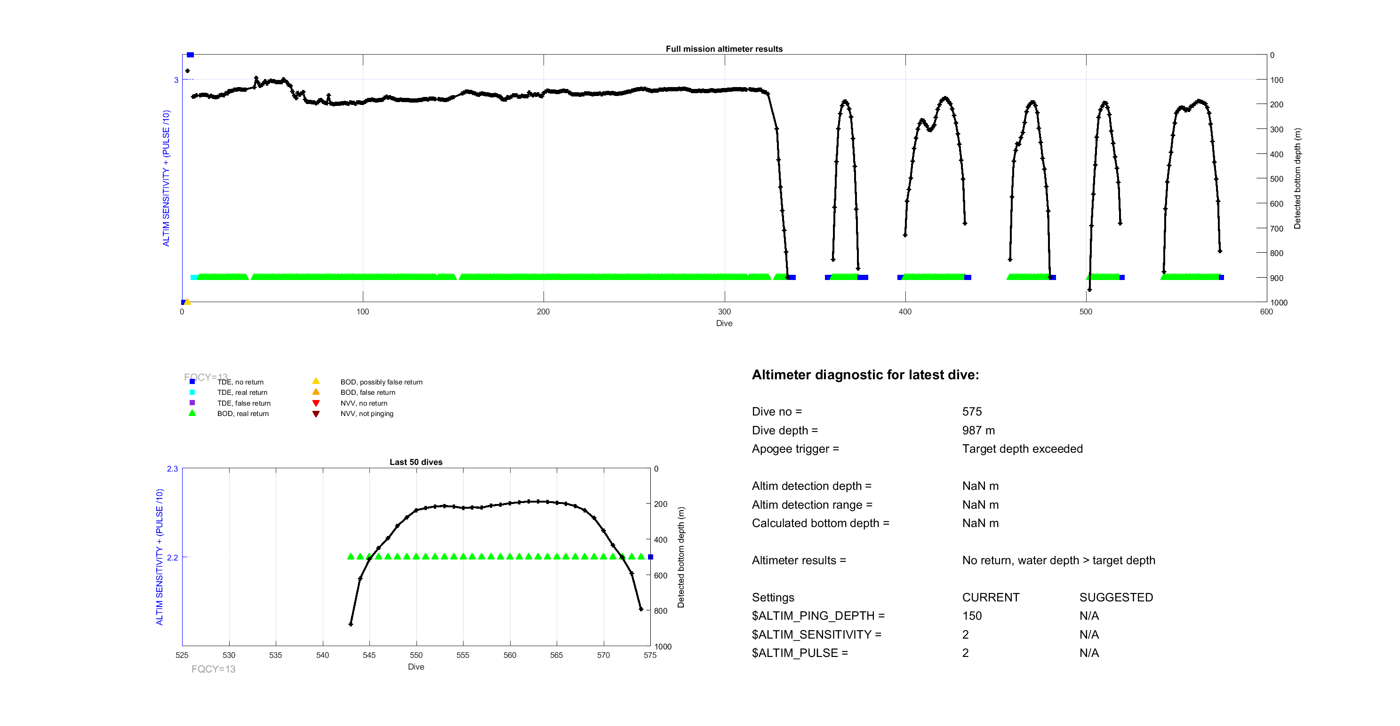Click the 'Altim detection depth =' label

812,486
